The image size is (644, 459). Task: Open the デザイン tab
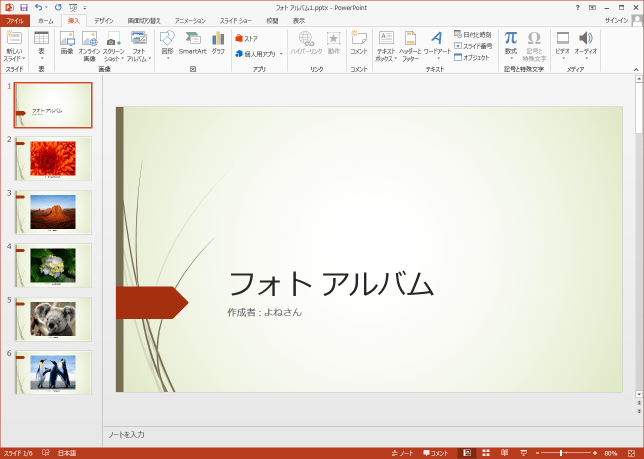[x=104, y=20]
